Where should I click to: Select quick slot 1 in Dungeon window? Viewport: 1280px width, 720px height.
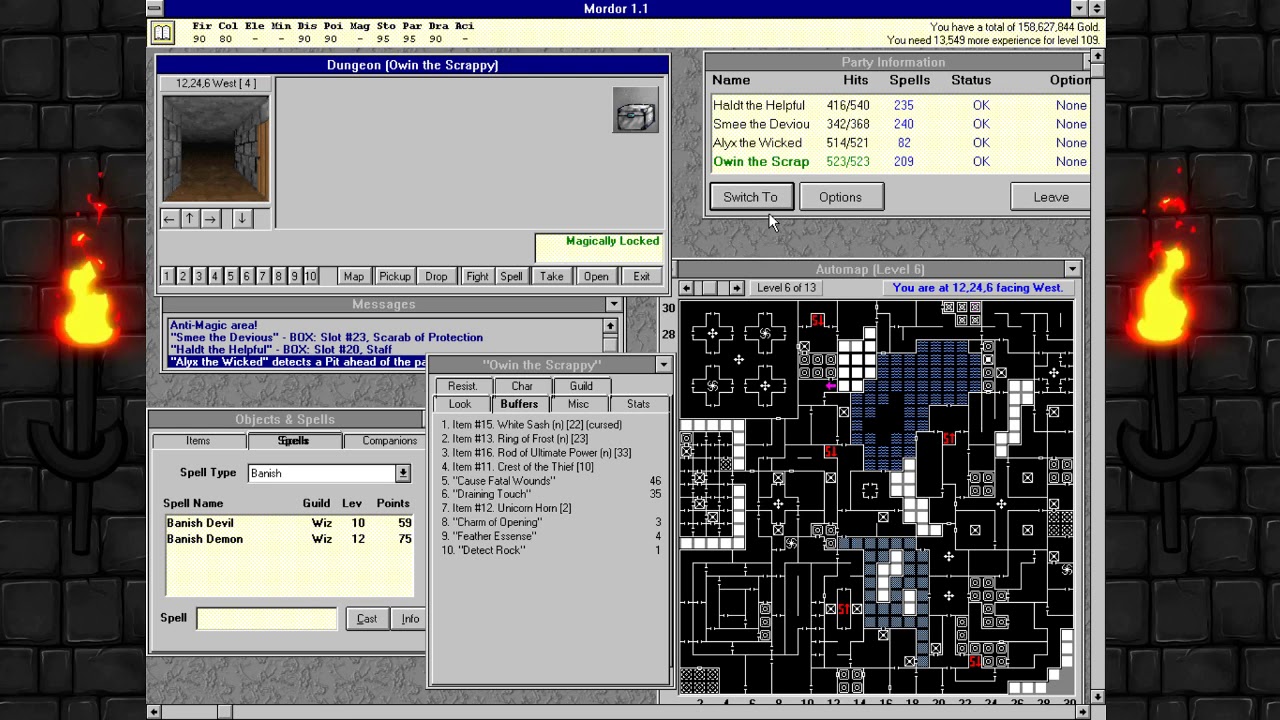click(x=167, y=277)
